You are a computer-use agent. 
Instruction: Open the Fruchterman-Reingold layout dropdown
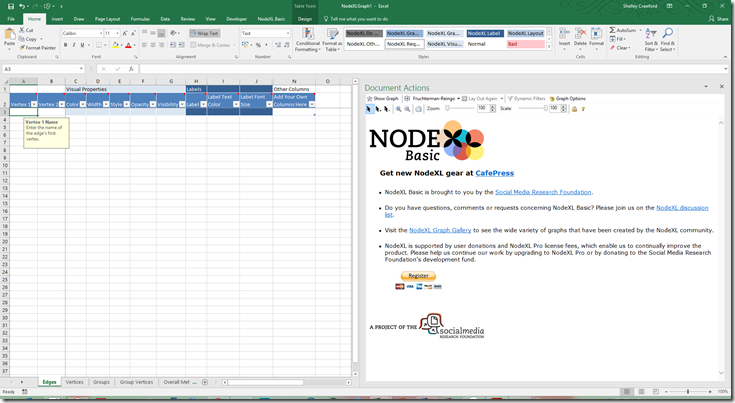coord(458,98)
